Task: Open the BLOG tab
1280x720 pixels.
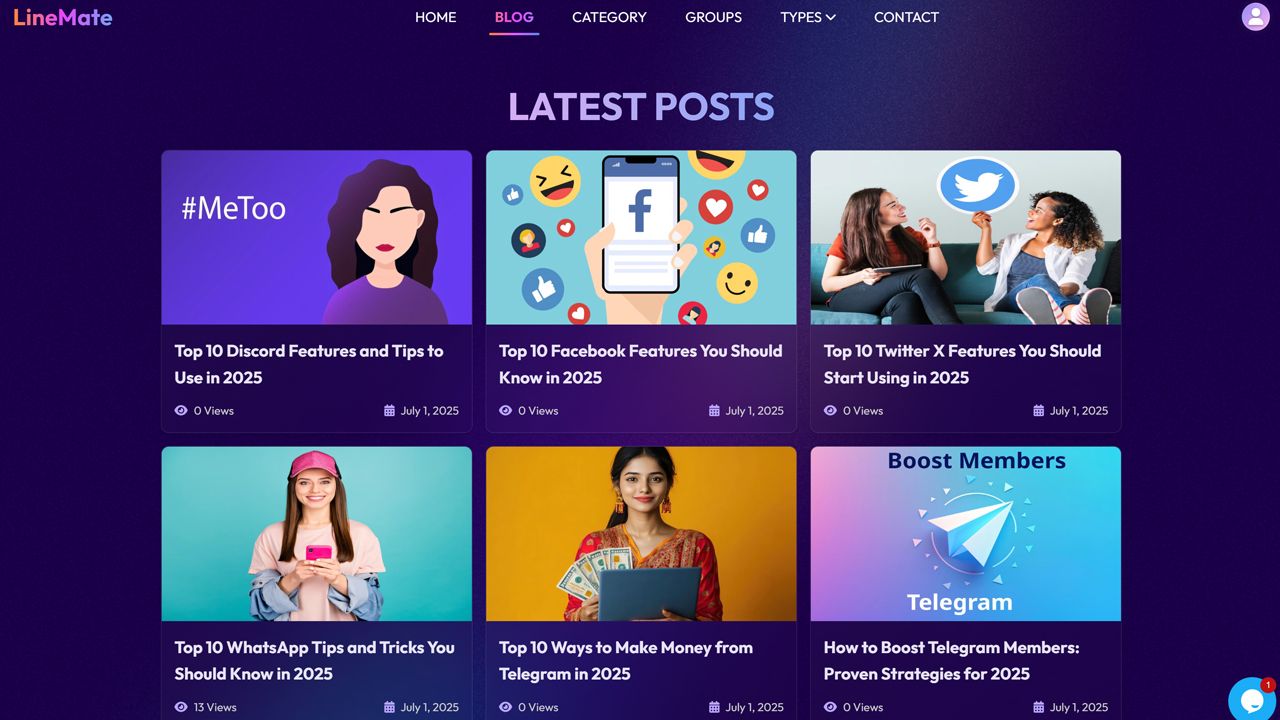Action: (514, 17)
